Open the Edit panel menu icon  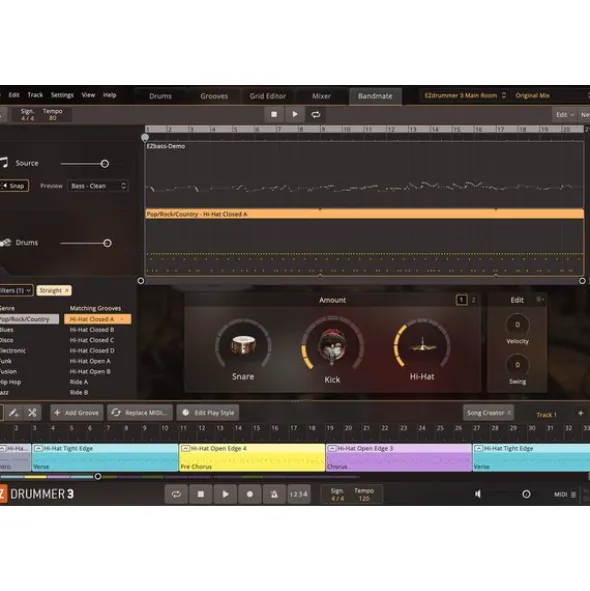pyautogui.click(x=539, y=299)
